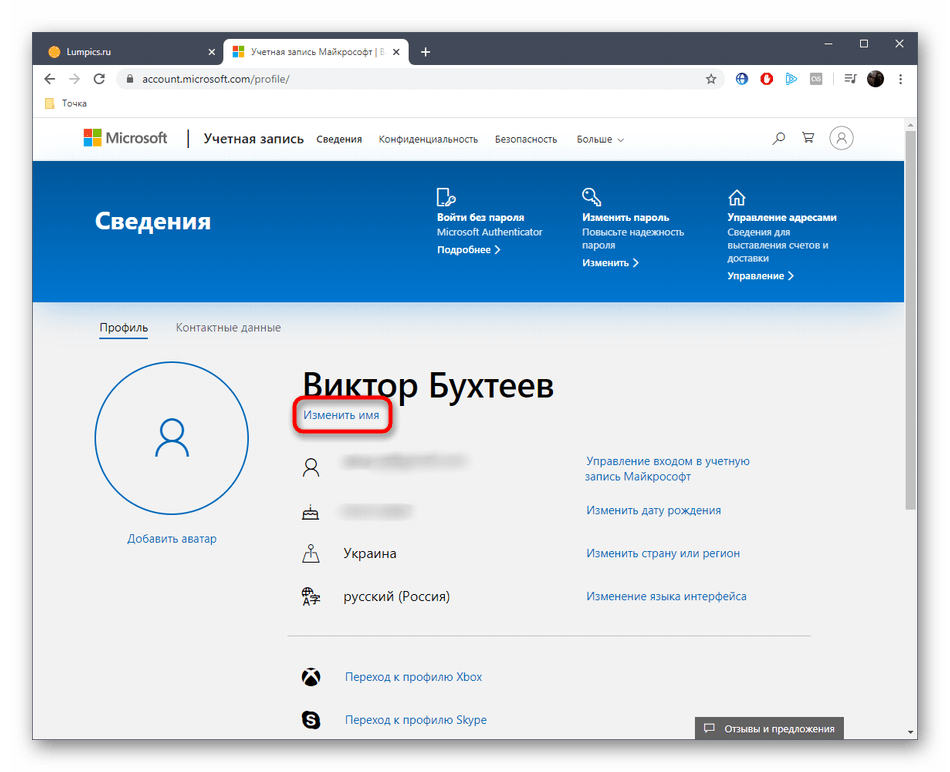Click the large profile picture circle
The width and height of the screenshot is (950, 772).
pos(171,435)
